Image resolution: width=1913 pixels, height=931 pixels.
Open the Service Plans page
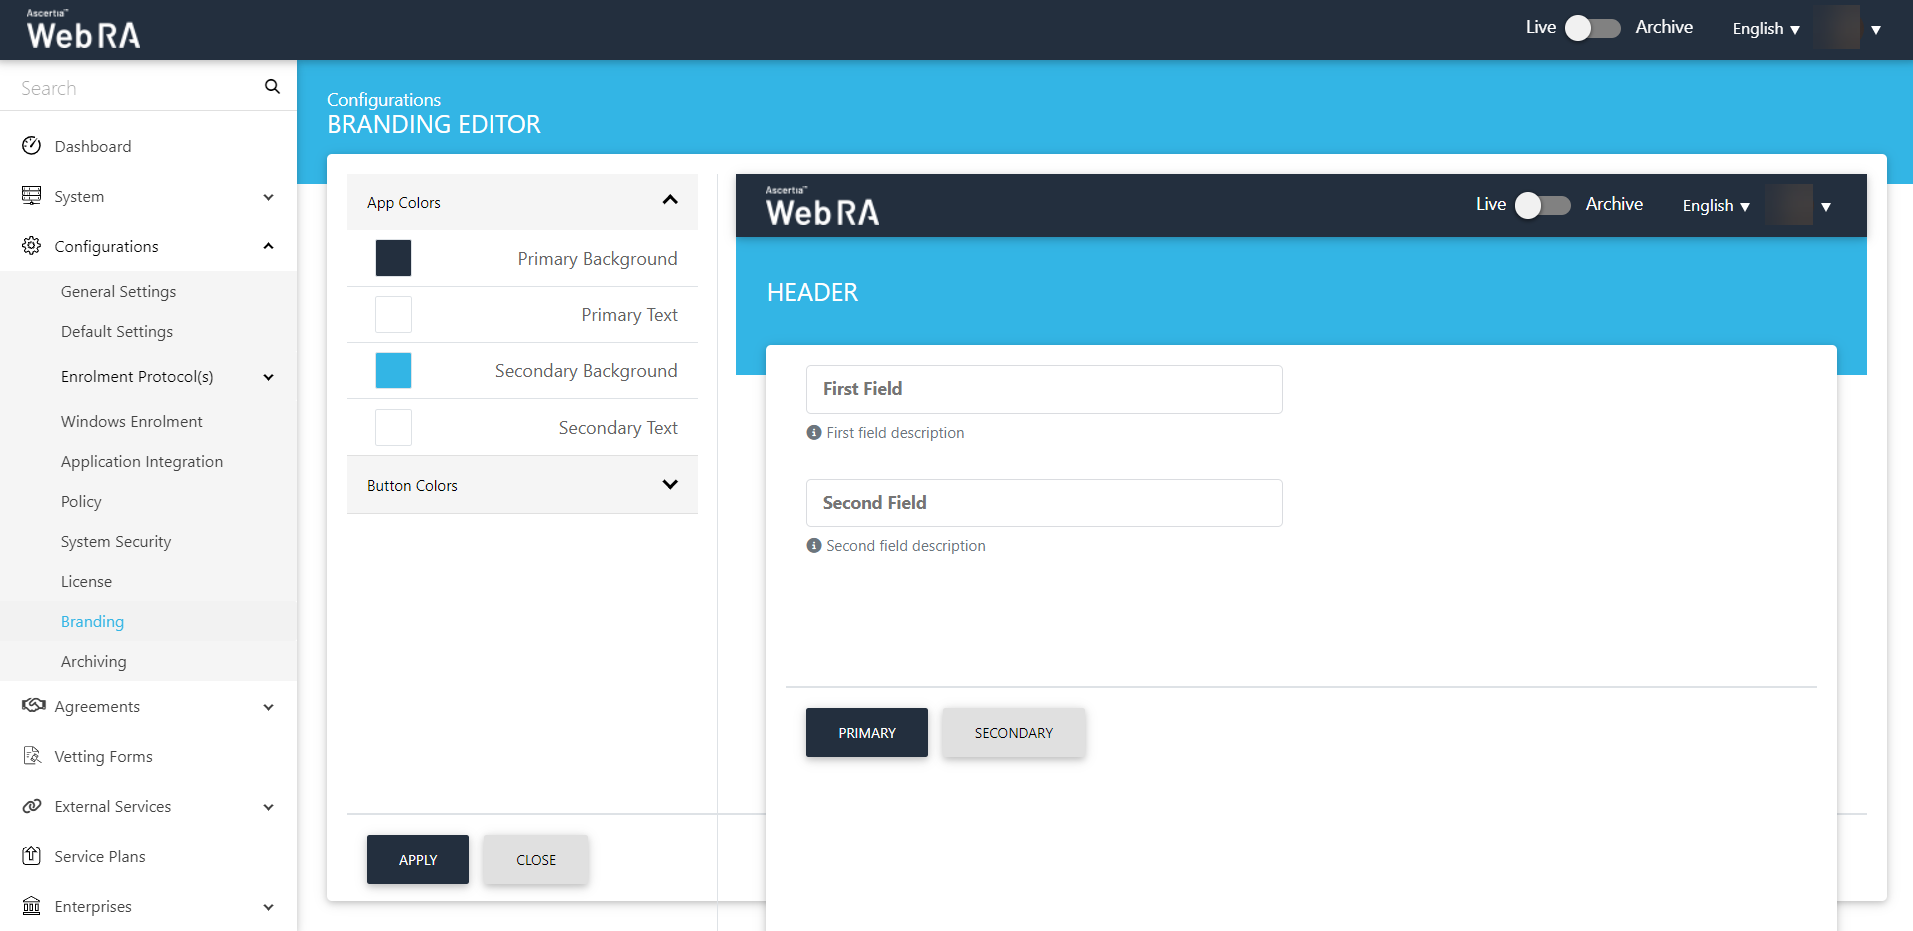click(x=100, y=856)
